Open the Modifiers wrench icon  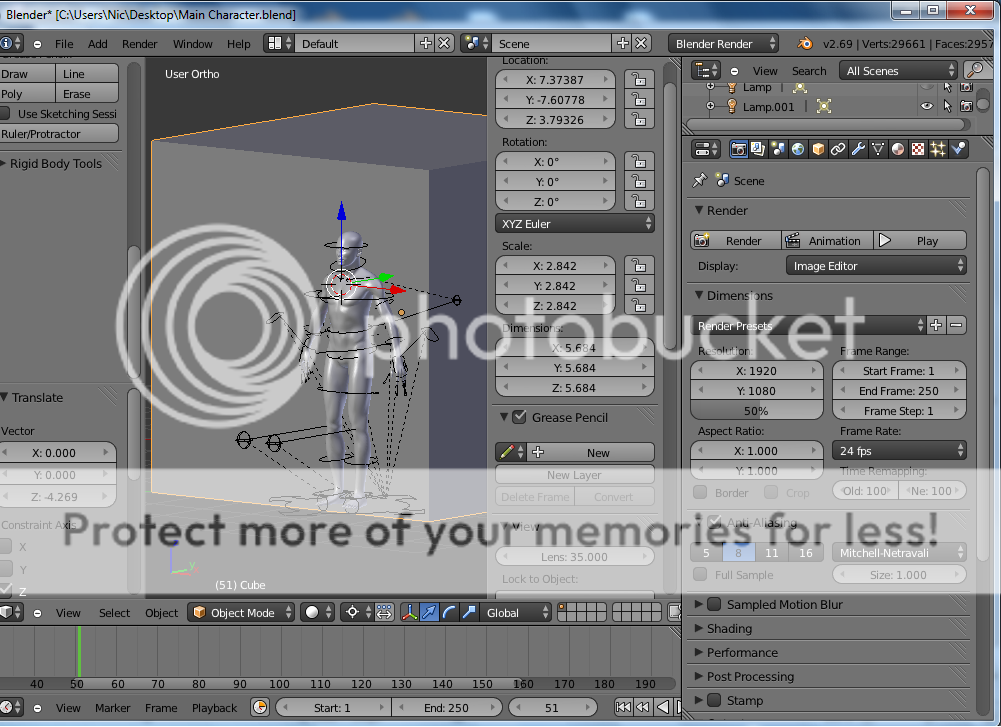click(857, 149)
